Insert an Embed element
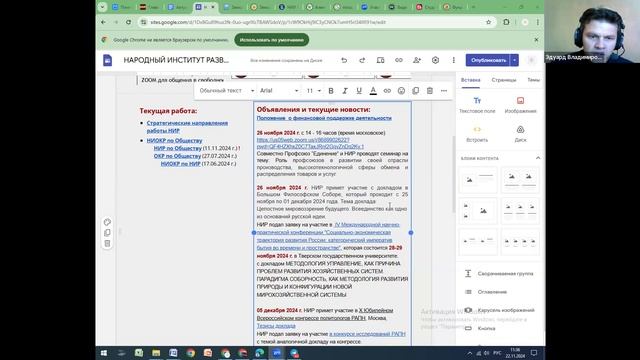Image resolution: width=640 pixels, height=360 pixels. (x=477, y=134)
